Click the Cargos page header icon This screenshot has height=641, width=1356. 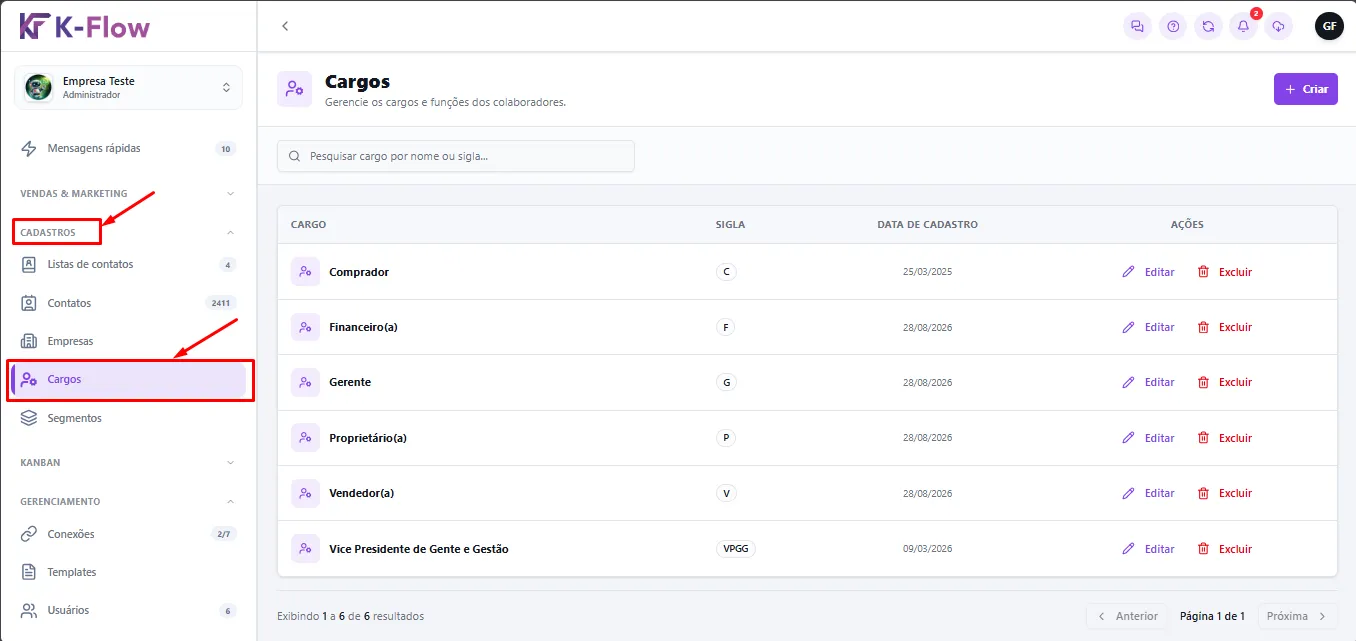294,89
